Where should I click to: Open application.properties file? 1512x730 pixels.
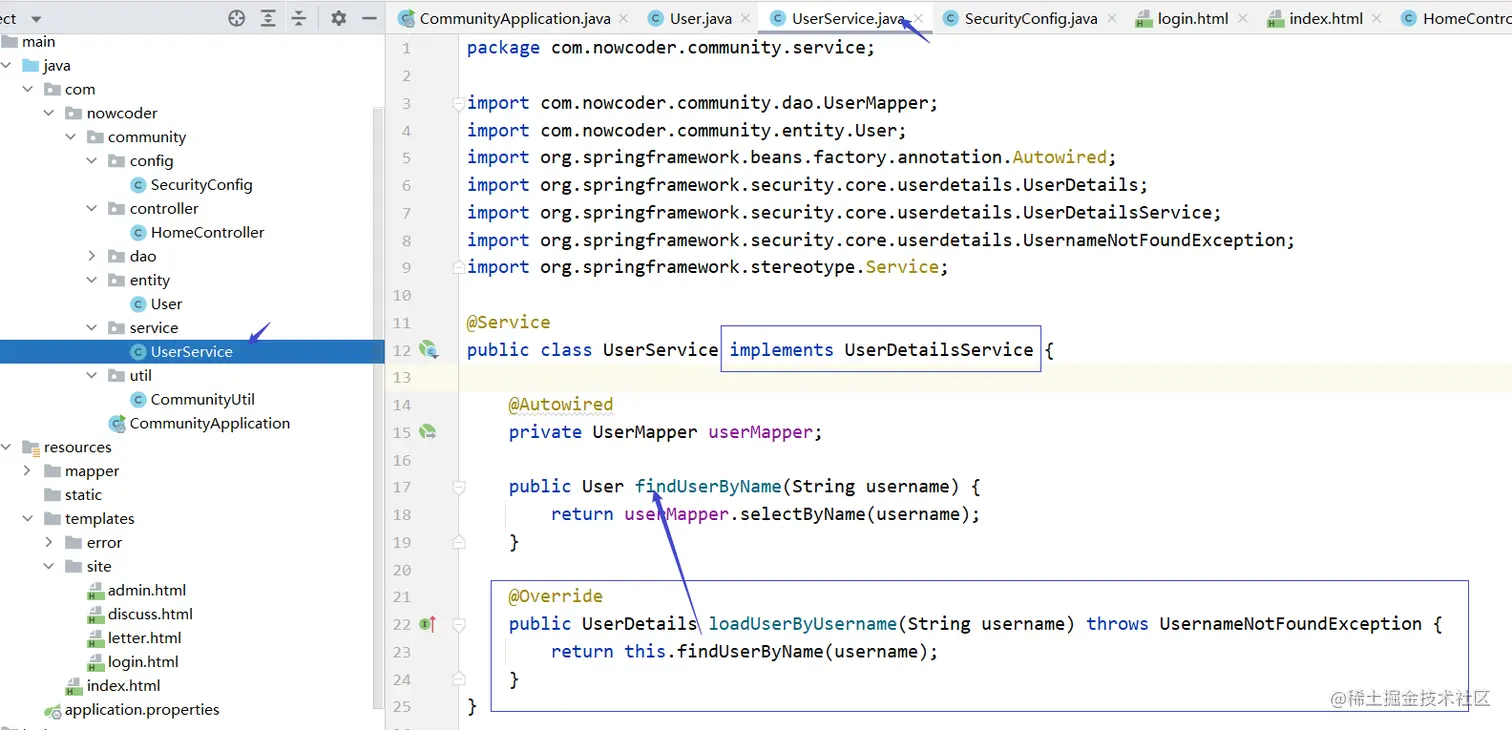(142, 710)
